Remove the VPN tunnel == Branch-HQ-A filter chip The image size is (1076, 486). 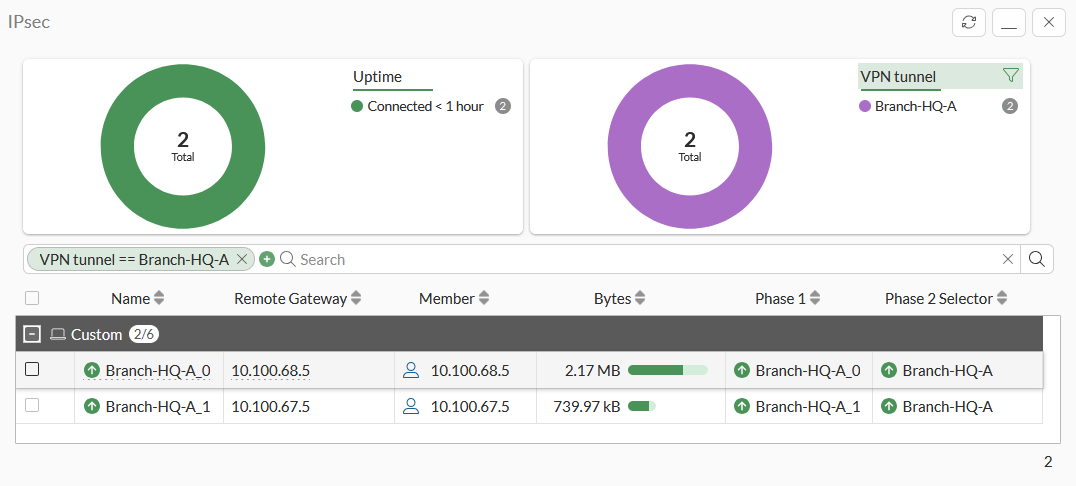(x=242, y=259)
